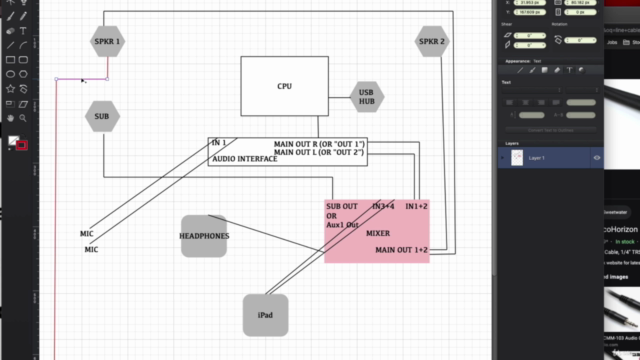The width and height of the screenshot is (640, 360).
Task: Select the HEADPHONES rounded box
Action: 204,236
